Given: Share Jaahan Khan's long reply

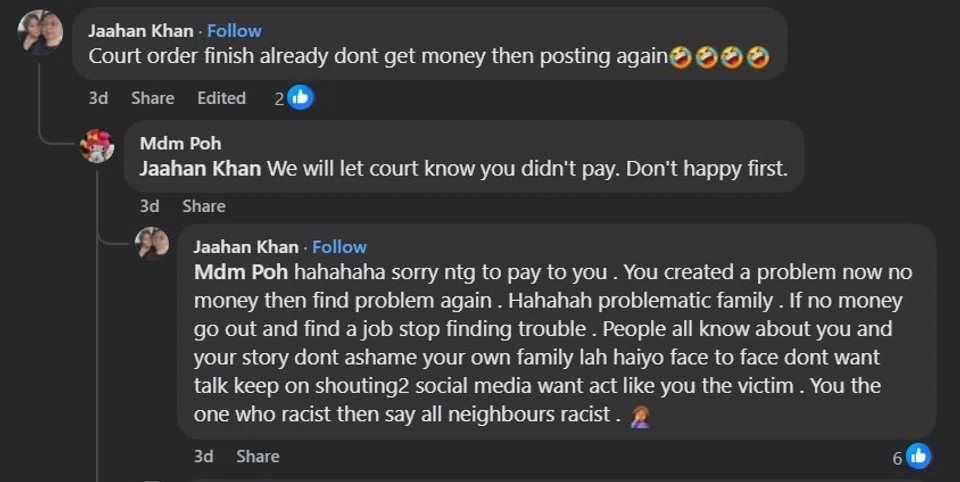Looking at the screenshot, I should (257, 456).
